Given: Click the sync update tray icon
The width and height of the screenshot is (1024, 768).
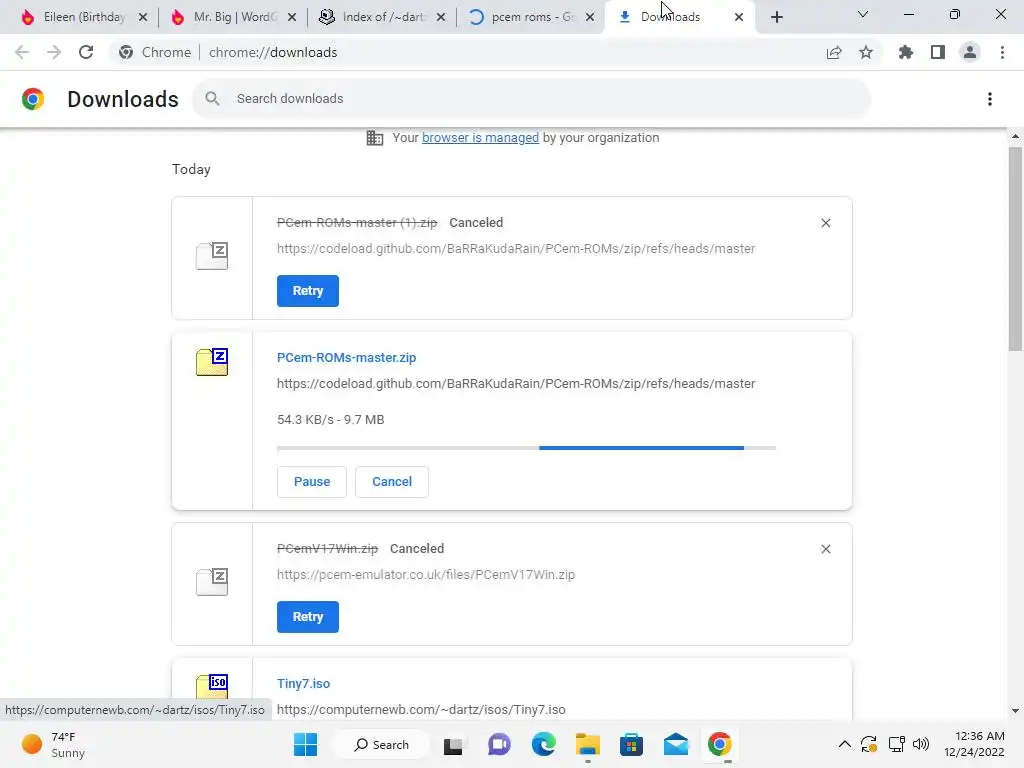Looking at the screenshot, I should click(x=869, y=744).
